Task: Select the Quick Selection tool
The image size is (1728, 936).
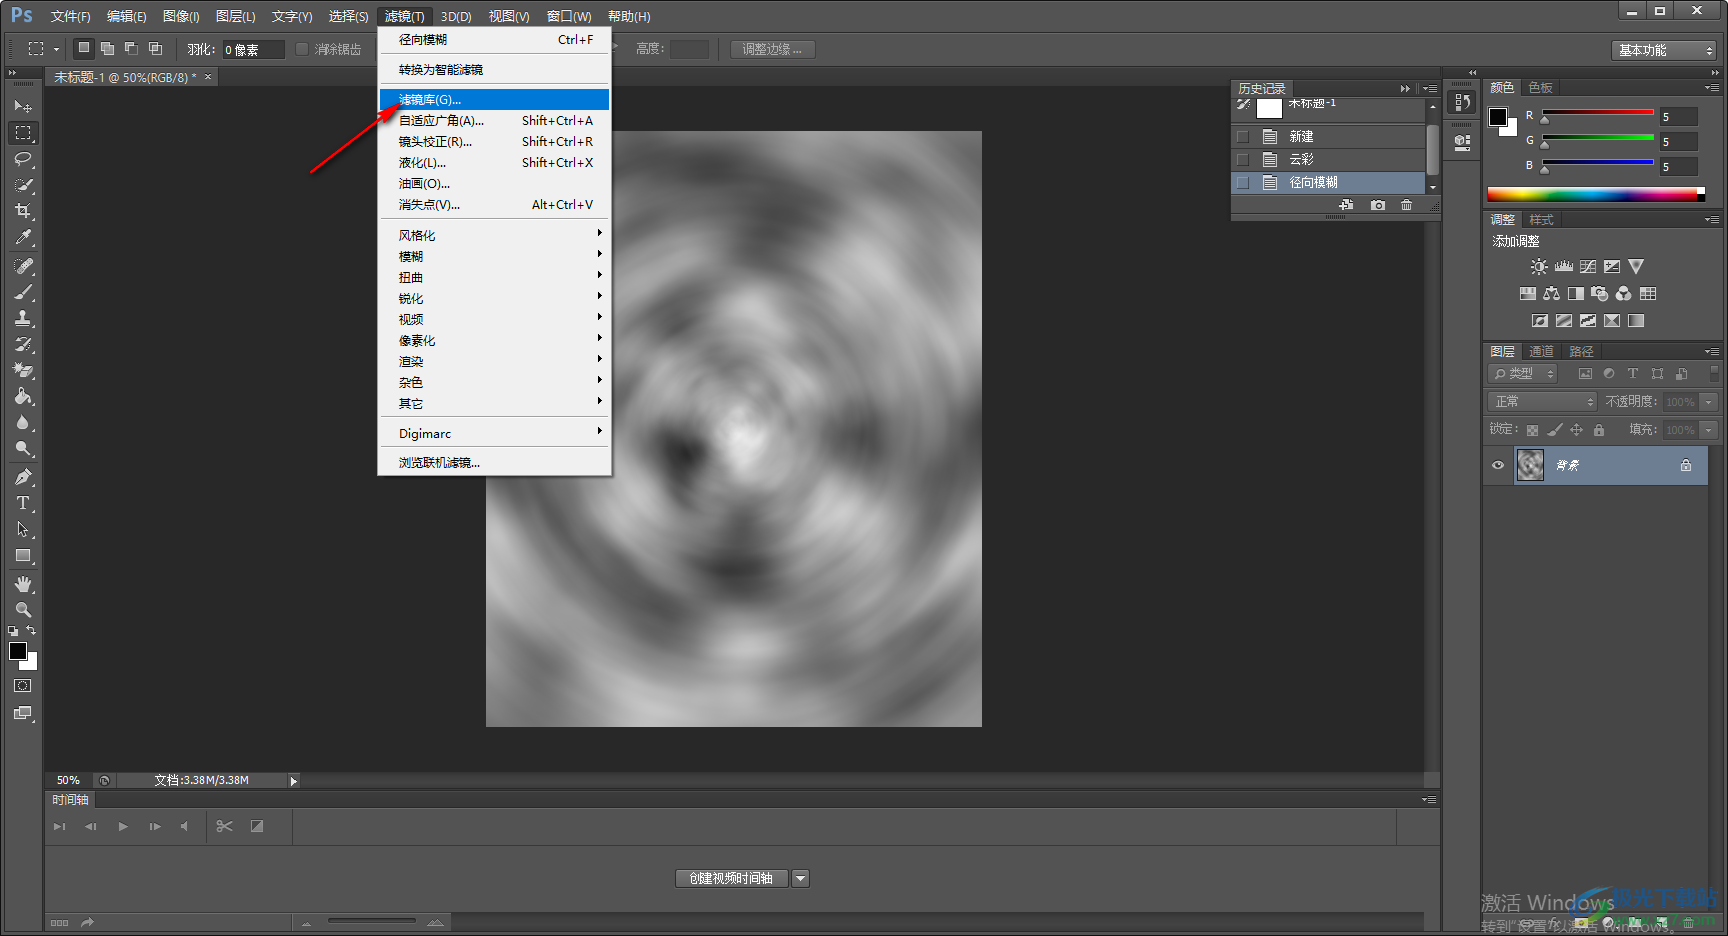Action: [x=23, y=185]
